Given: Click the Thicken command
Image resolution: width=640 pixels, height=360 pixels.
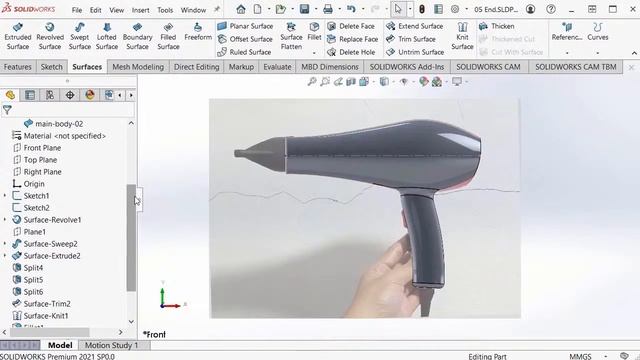Looking at the screenshot, I should point(497,26).
